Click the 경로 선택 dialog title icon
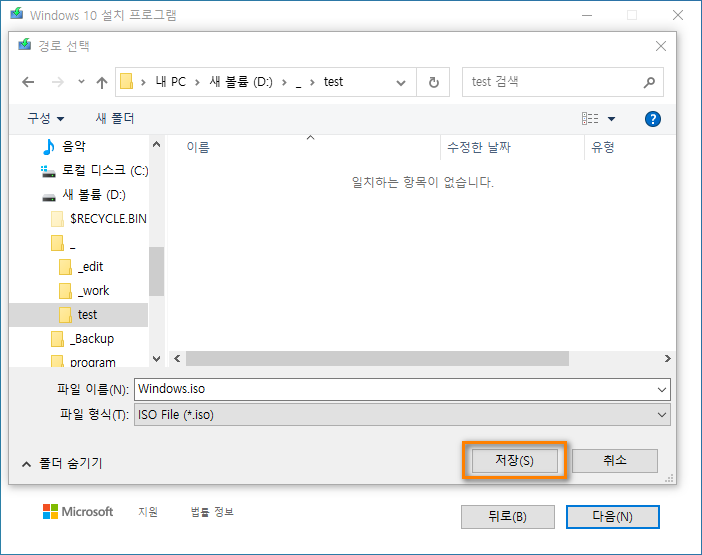Screen dimensions: 702x555 [25, 44]
